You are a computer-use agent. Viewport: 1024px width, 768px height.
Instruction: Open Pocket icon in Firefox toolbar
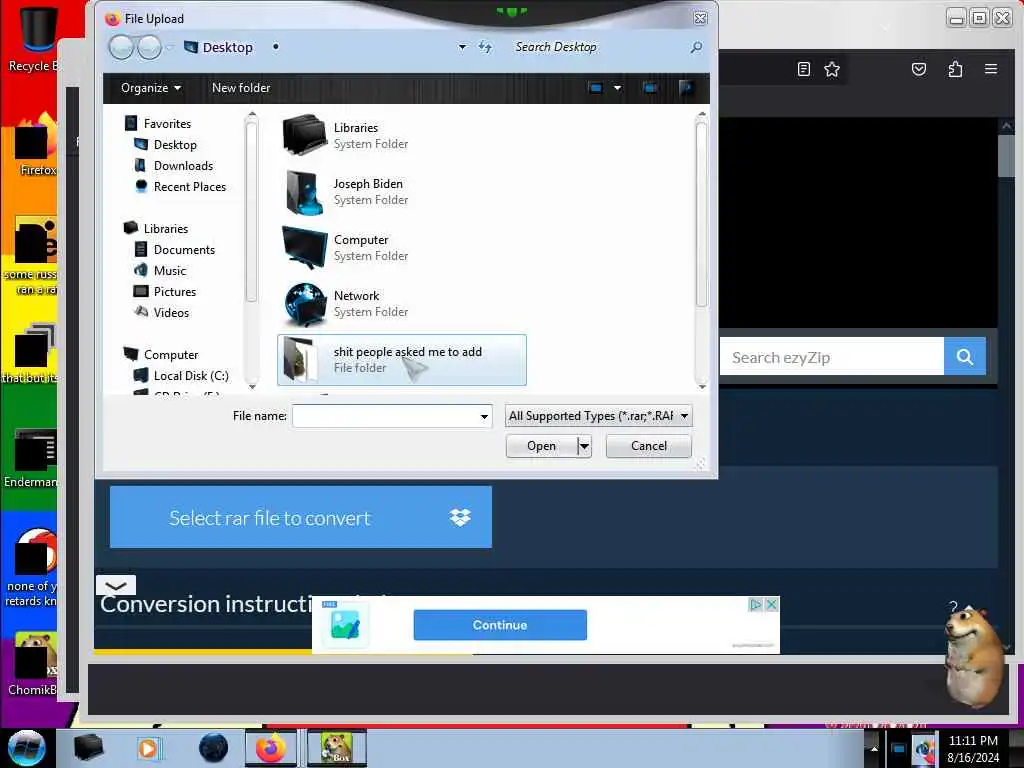pos(919,69)
